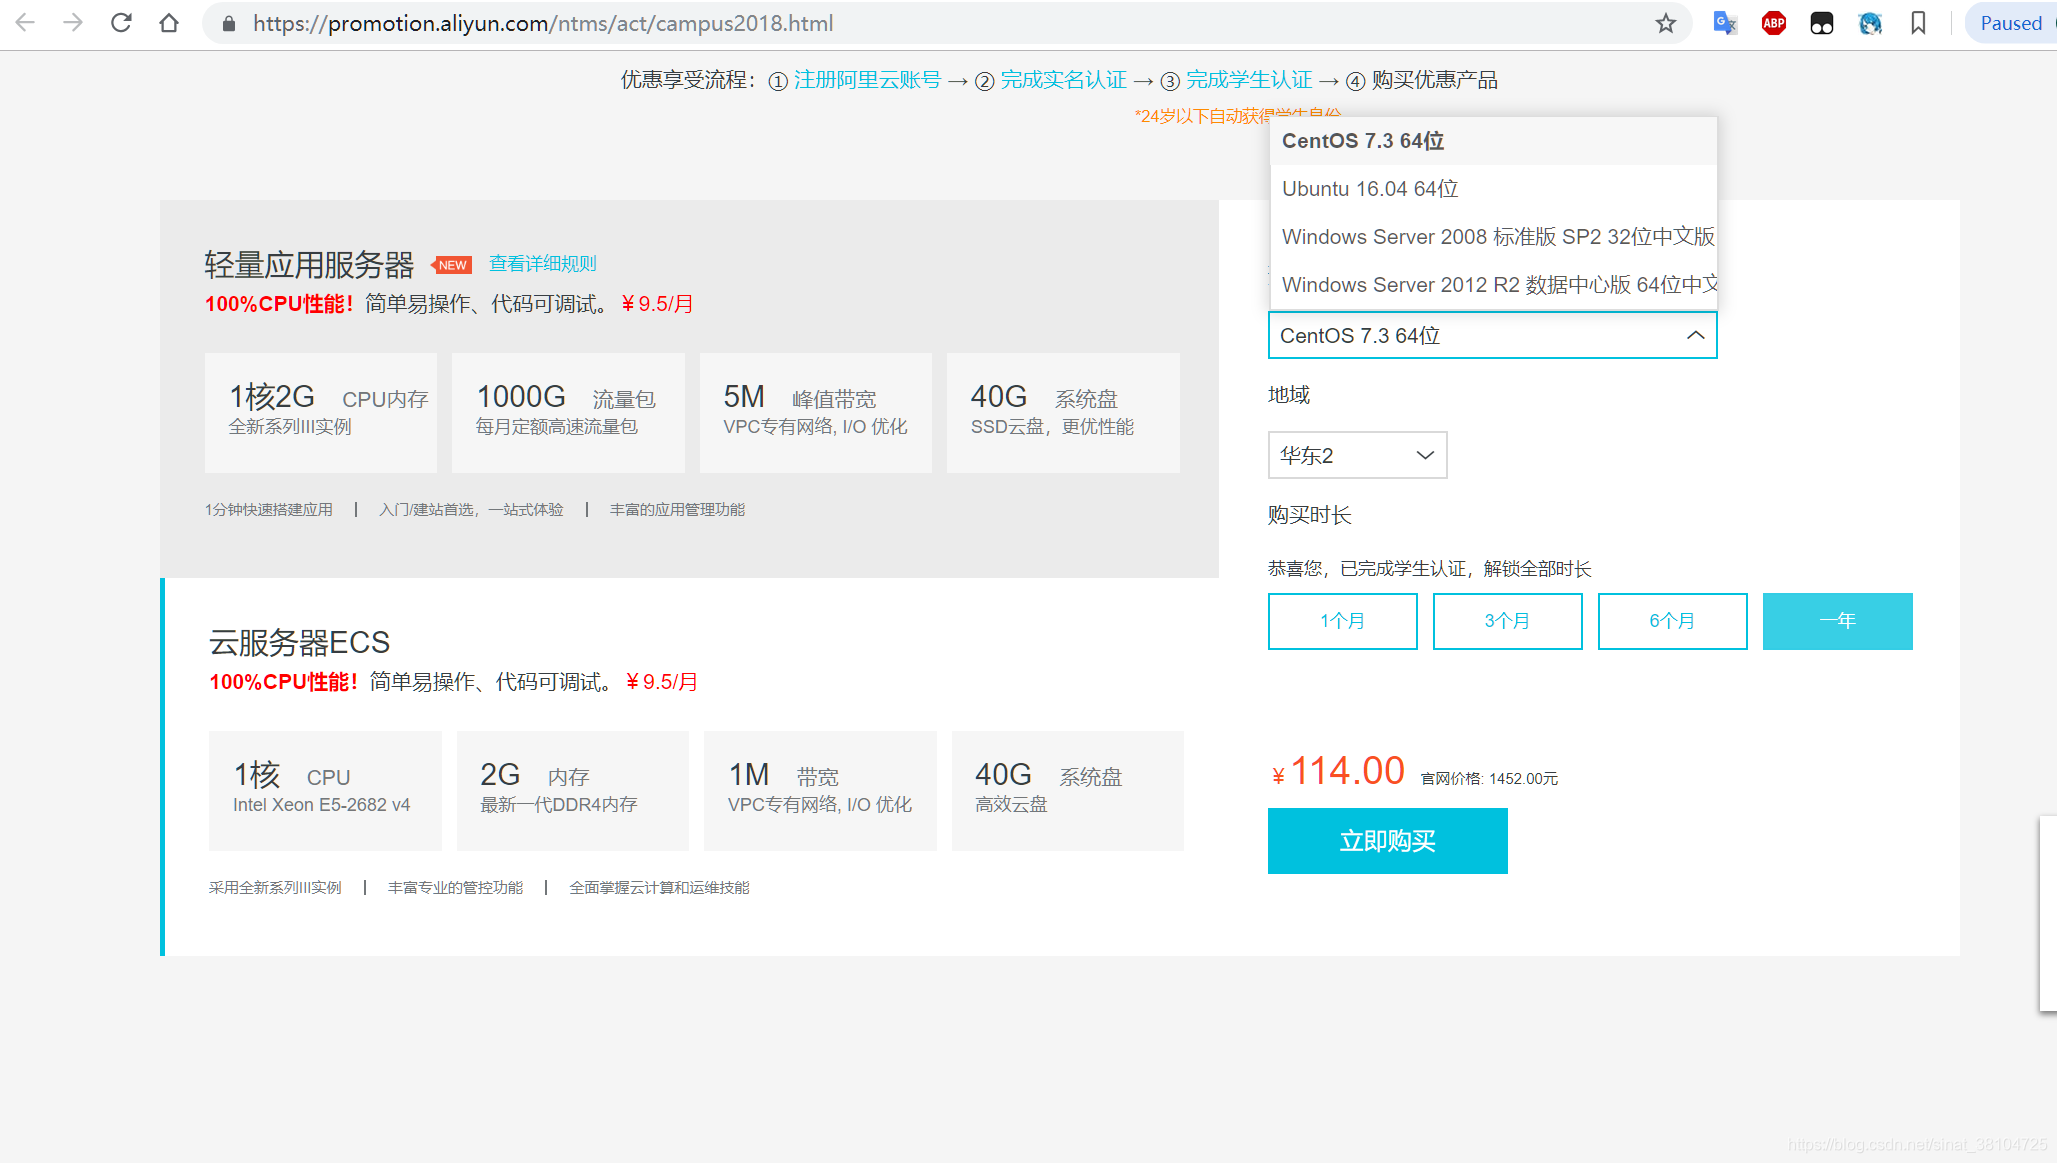Click the 1000G 流量包 spec card
Image resolution: width=2057 pixels, height=1163 pixels.
(568, 412)
